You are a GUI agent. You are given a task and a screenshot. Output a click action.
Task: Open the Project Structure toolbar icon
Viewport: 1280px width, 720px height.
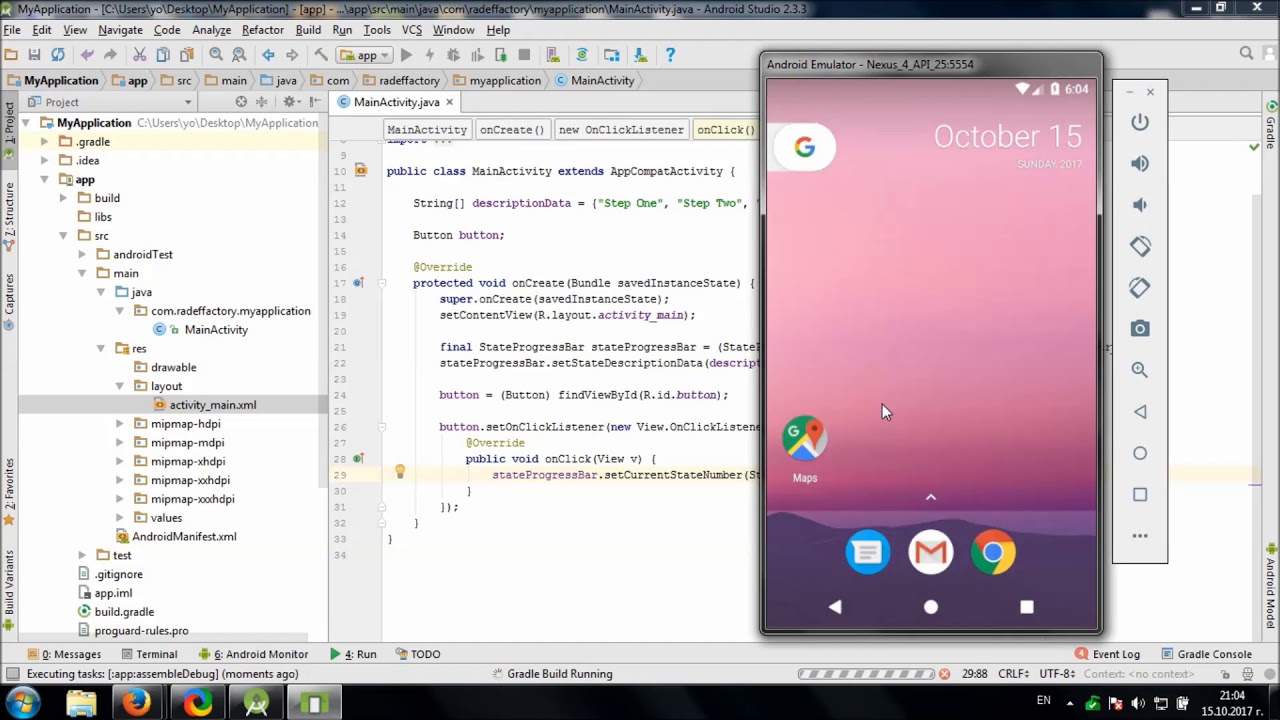point(612,55)
